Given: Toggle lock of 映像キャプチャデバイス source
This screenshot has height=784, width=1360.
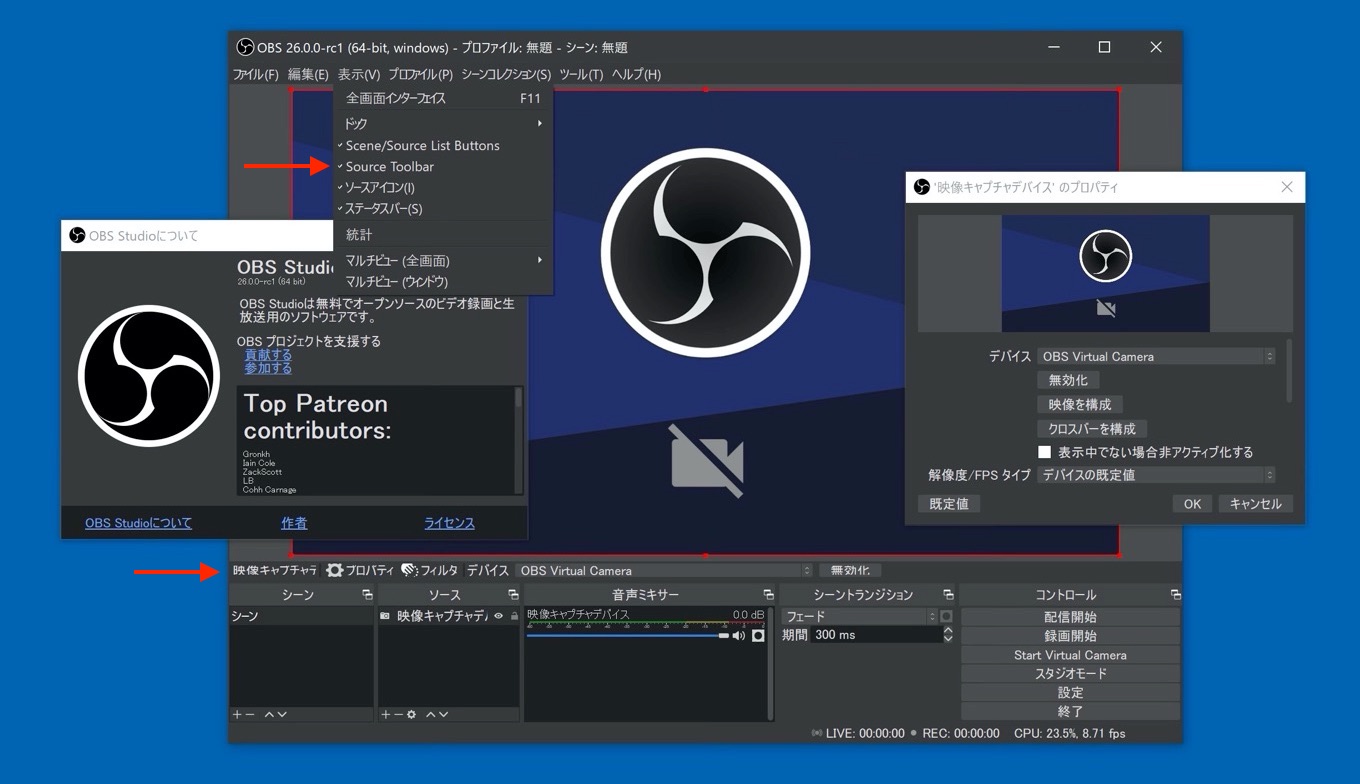Looking at the screenshot, I should [x=514, y=617].
